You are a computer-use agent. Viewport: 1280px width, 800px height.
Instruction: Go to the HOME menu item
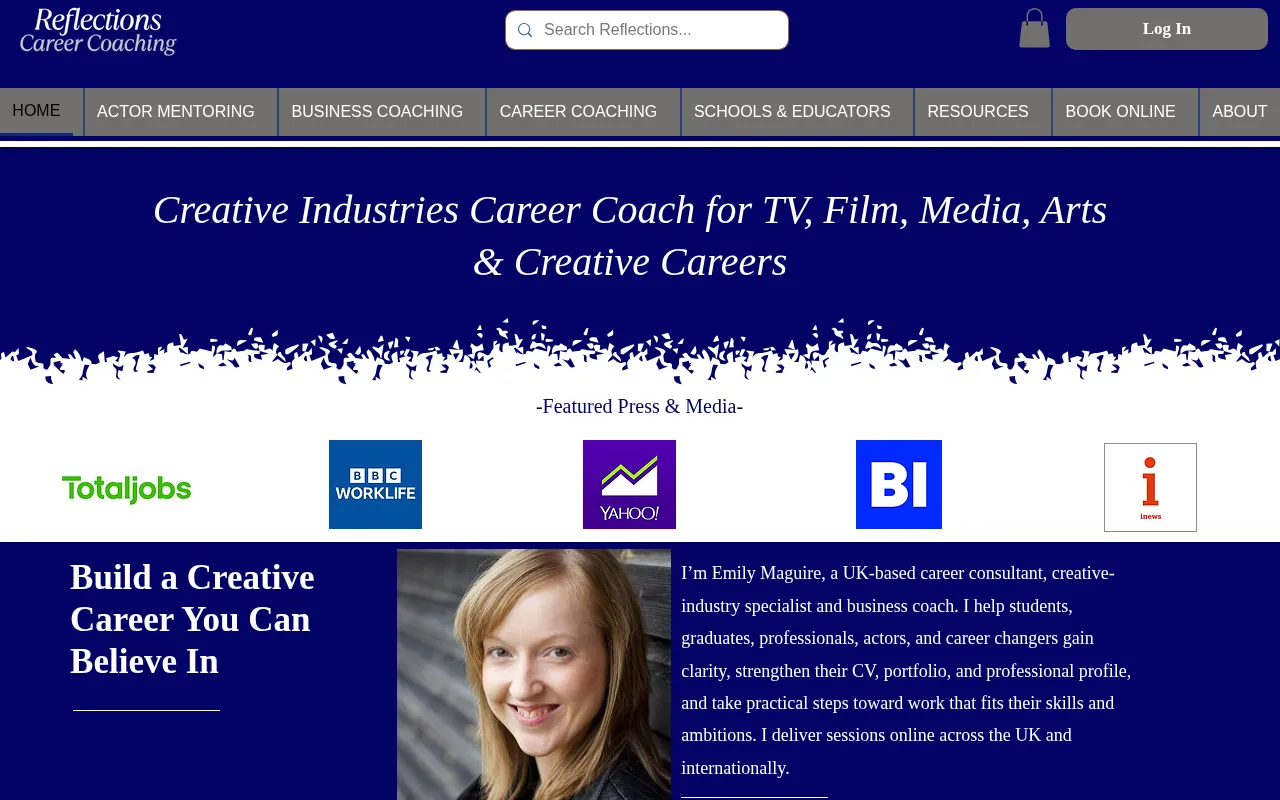[36, 111]
